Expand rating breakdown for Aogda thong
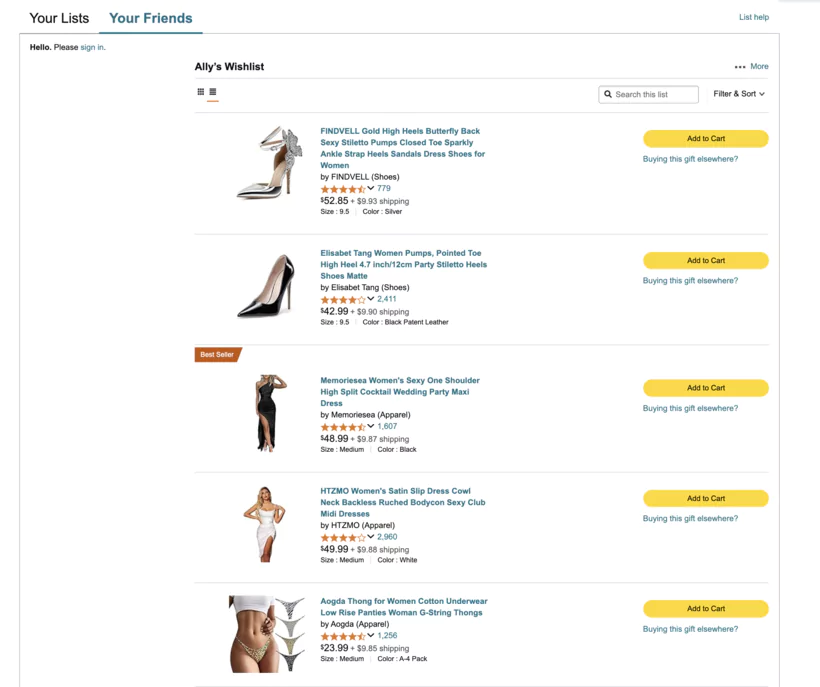820x687 pixels. tap(370, 636)
